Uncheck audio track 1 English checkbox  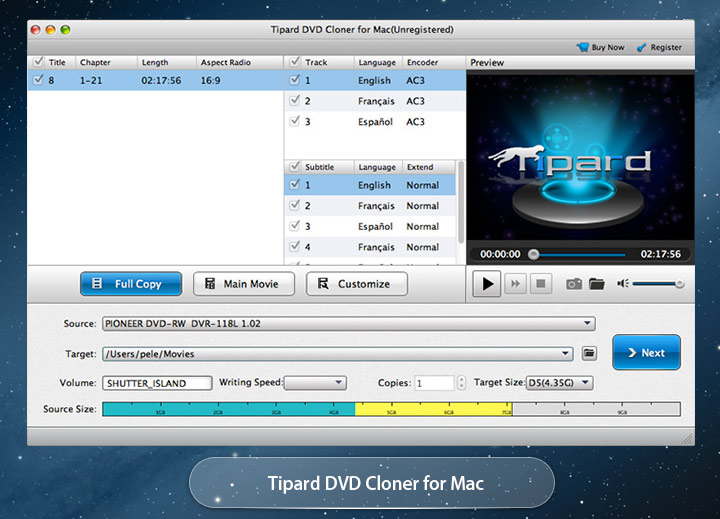click(295, 79)
